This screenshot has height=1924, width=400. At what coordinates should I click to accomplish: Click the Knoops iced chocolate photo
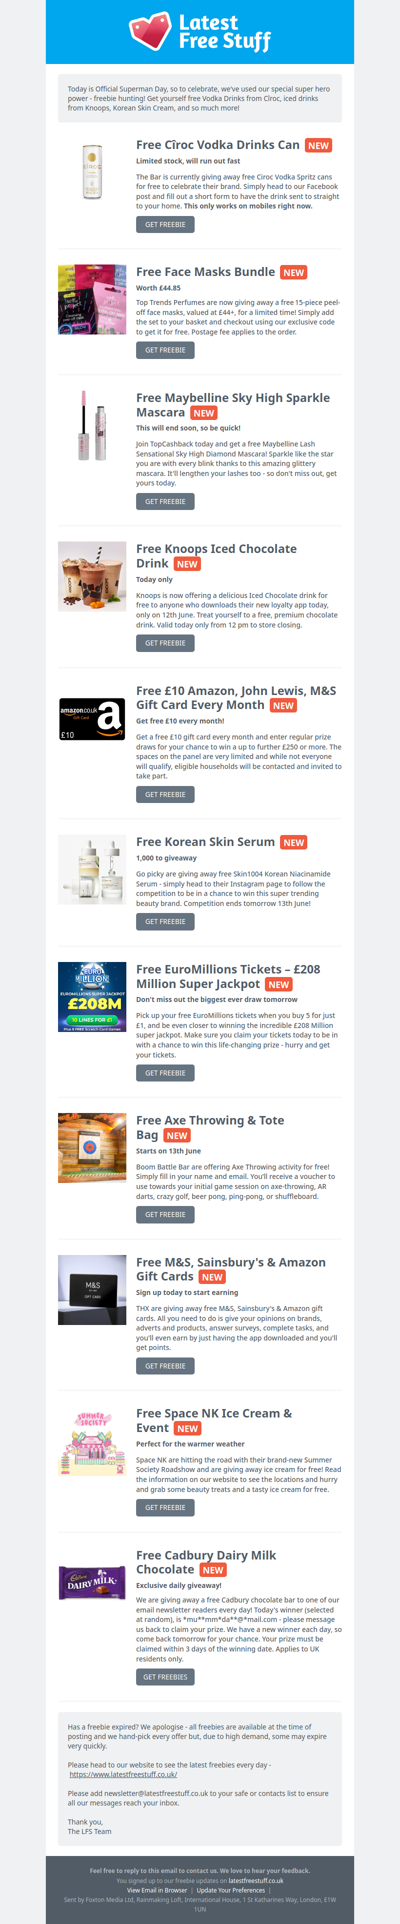92,576
